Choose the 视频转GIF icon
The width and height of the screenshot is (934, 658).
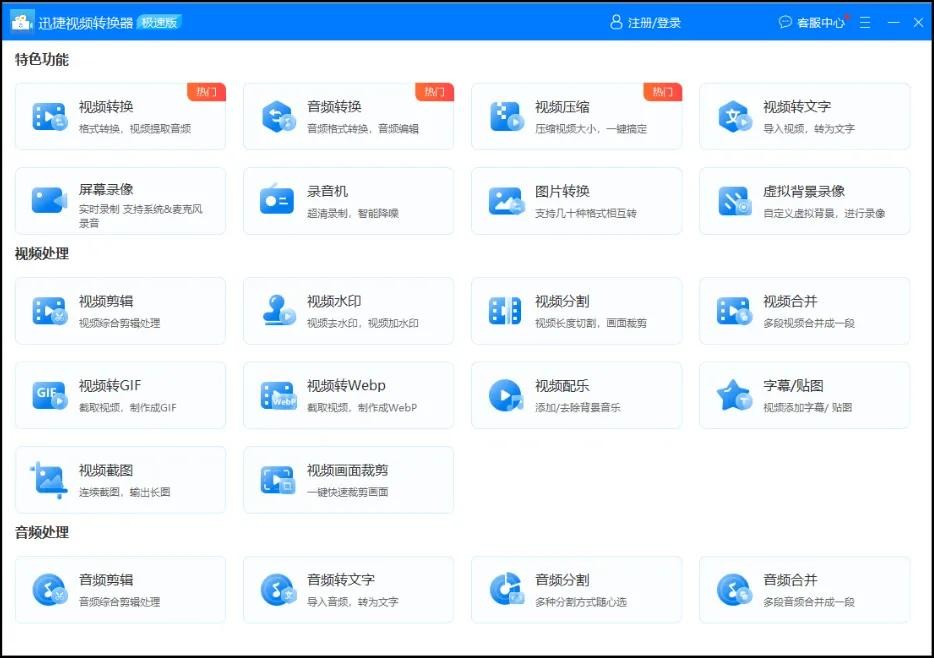[x=49, y=395]
